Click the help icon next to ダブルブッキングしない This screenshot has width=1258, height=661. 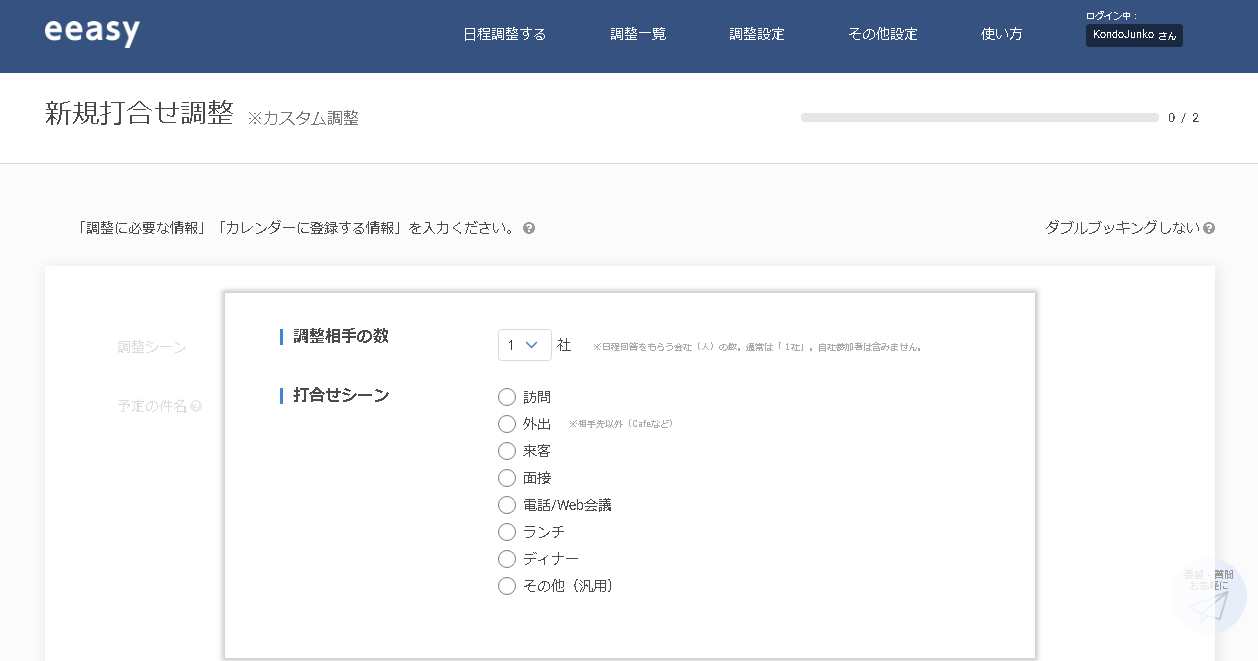1209,228
